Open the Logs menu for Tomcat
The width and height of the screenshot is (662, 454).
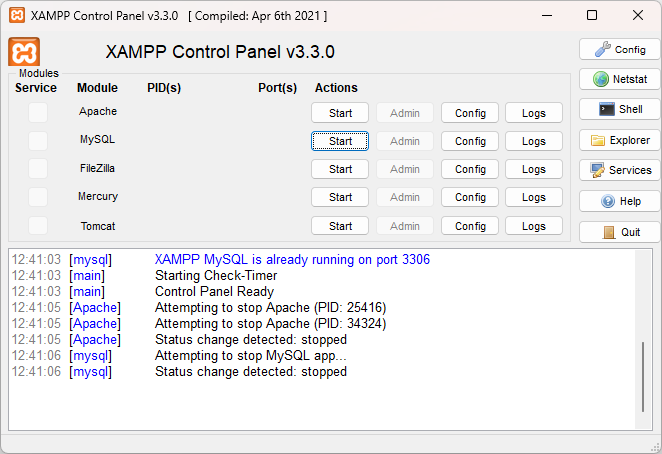(x=534, y=226)
